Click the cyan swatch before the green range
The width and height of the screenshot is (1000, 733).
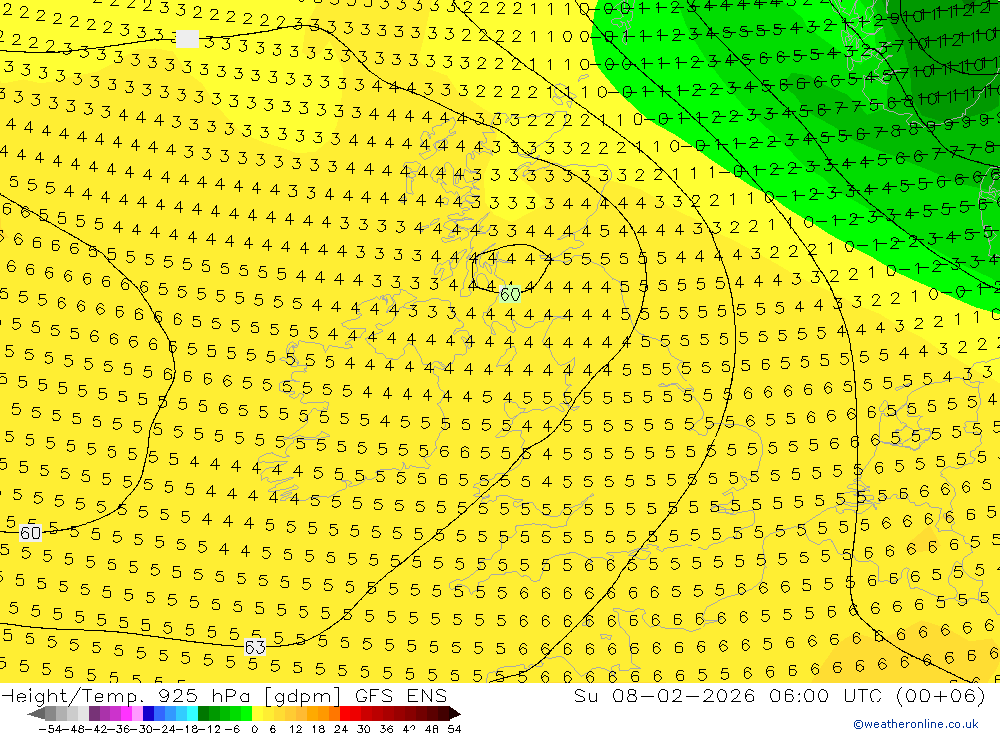click(x=193, y=713)
